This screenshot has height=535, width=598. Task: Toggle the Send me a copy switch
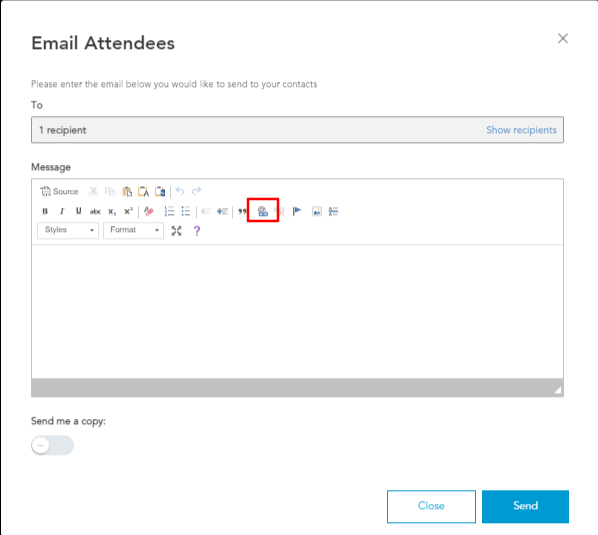tap(52, 445)
